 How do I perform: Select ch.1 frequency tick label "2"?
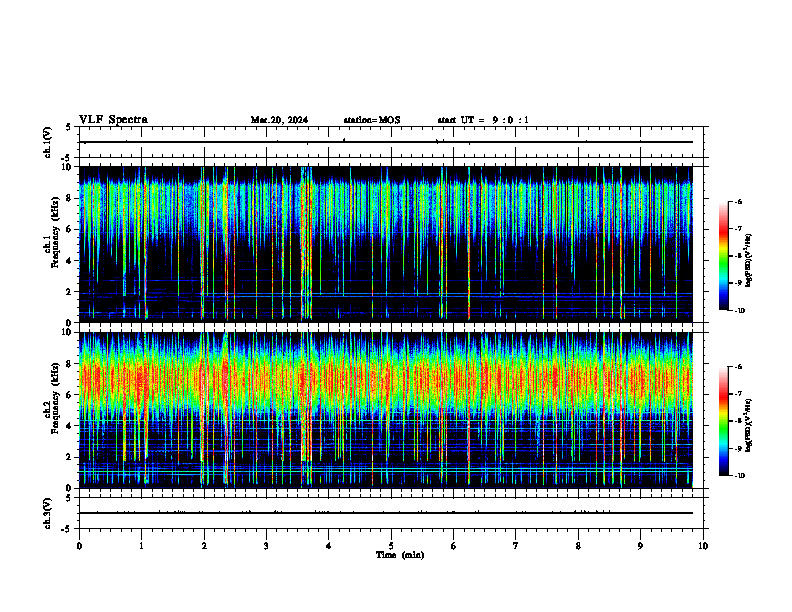70,292
